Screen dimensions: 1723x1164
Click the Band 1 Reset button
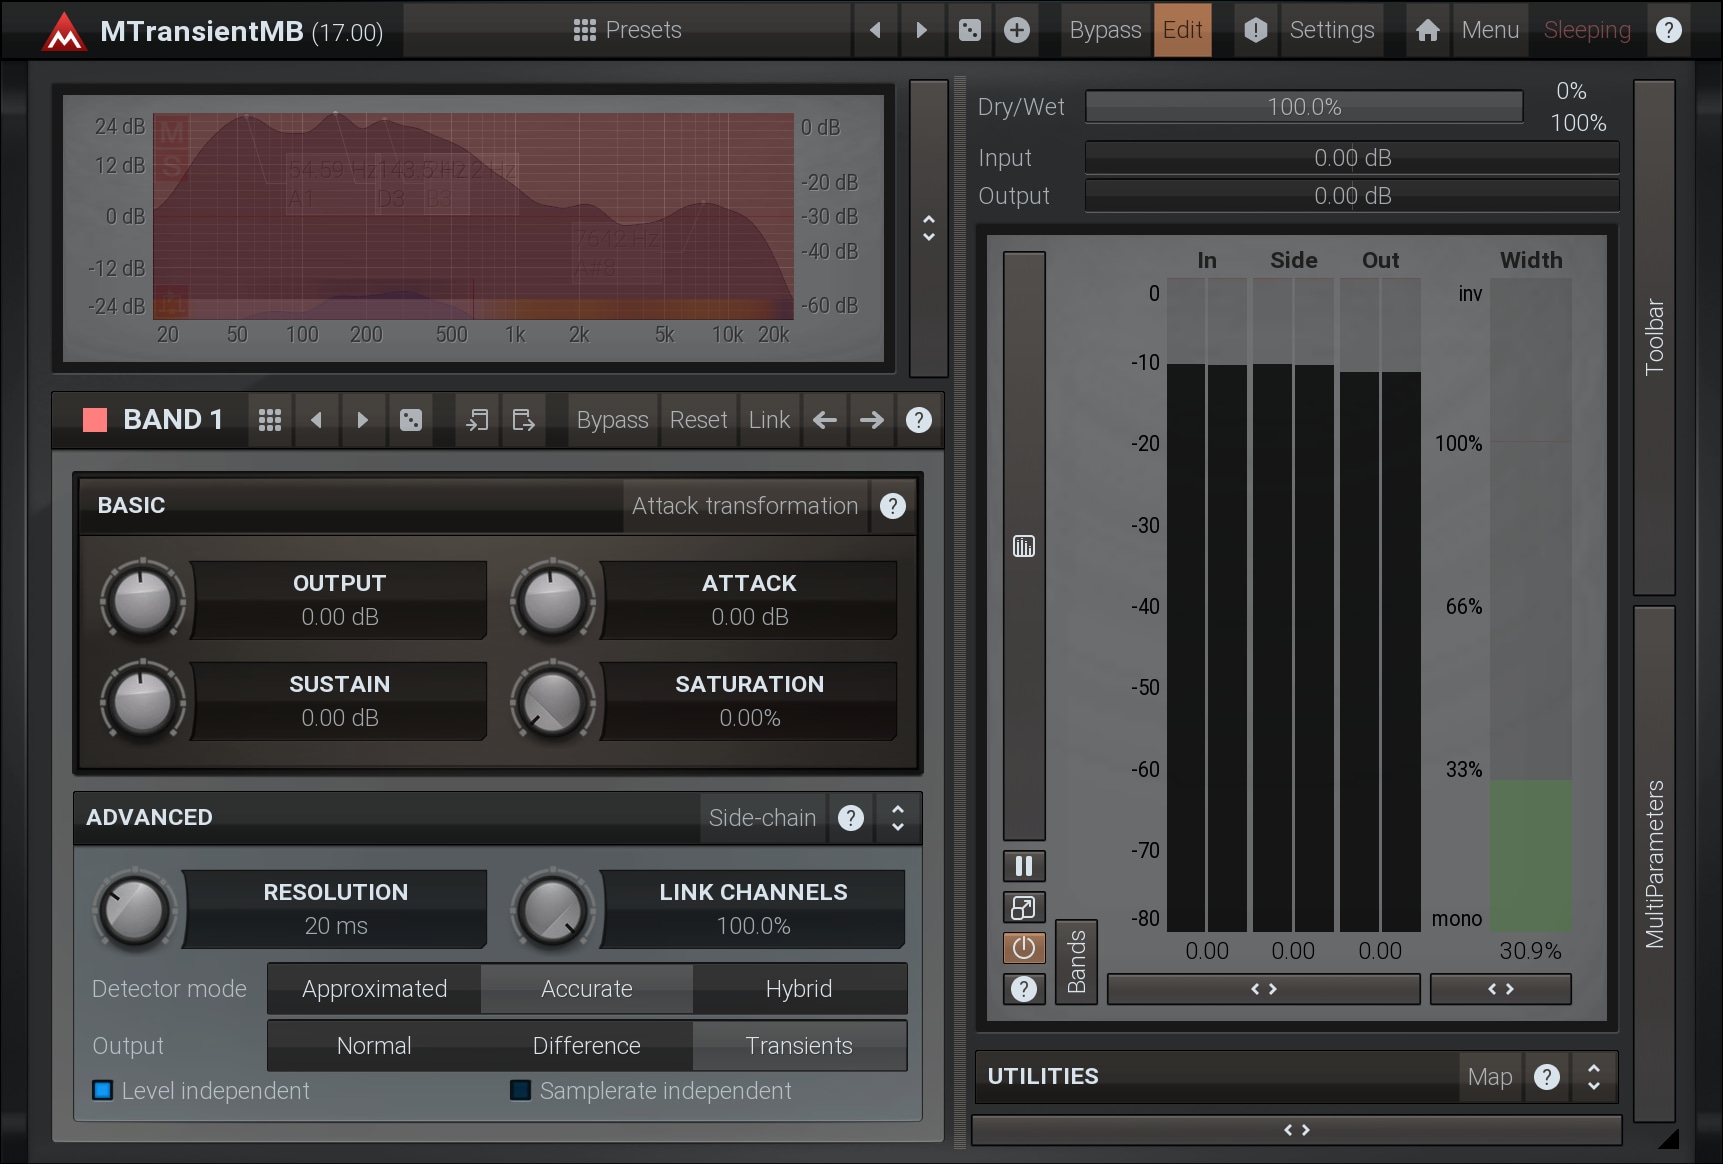[698, 420]
